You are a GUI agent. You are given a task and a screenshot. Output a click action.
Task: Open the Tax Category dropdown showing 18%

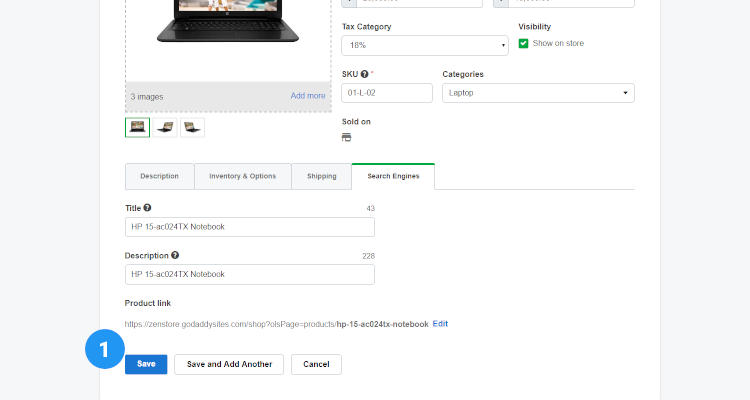[x=425, y=46]
